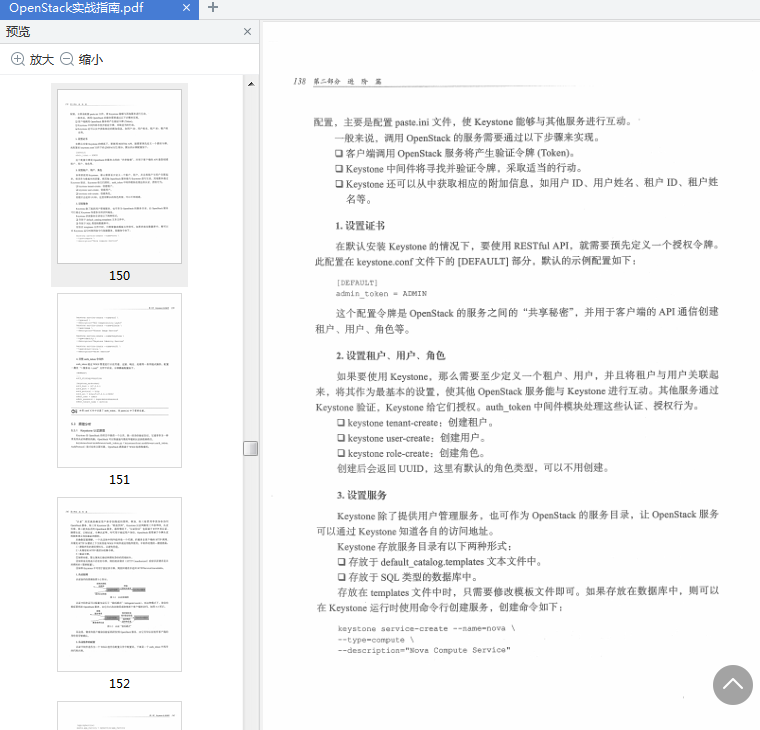Click the line 创建后会返回 UUID
760x730 pixels.
tap(473, 468)
